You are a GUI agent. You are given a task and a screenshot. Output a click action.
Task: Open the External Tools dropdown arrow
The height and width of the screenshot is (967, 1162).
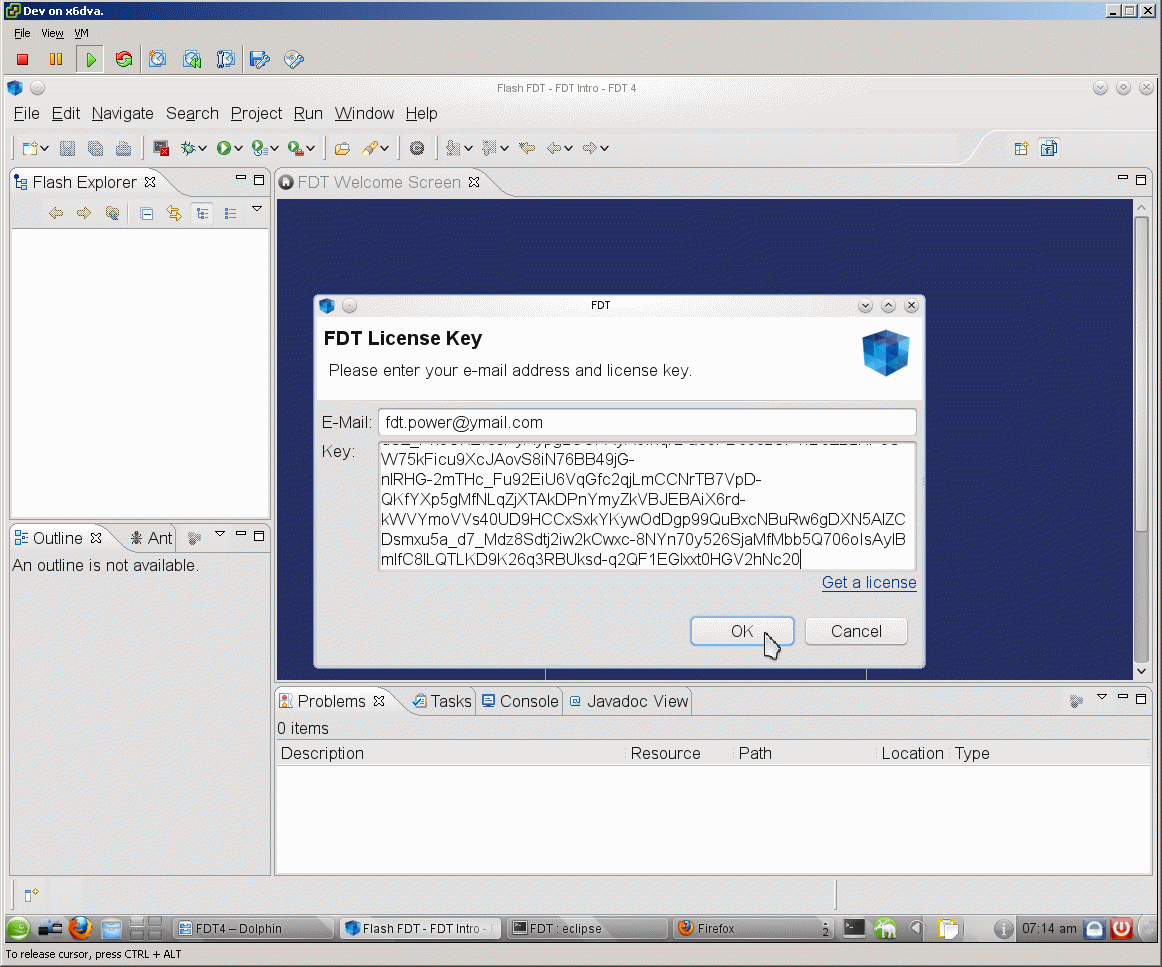click(x=311, y=148)
